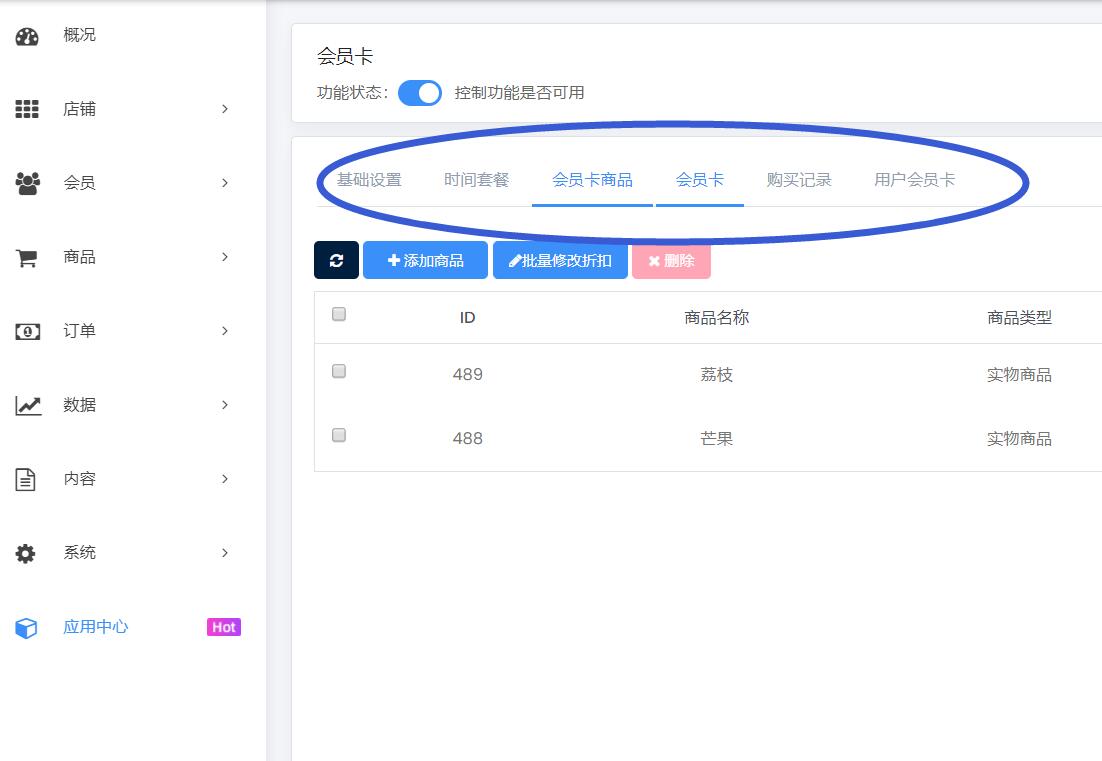The image size is (1102, 761).
Task: Click the 系统 gear icon
Action: (25, 554)
